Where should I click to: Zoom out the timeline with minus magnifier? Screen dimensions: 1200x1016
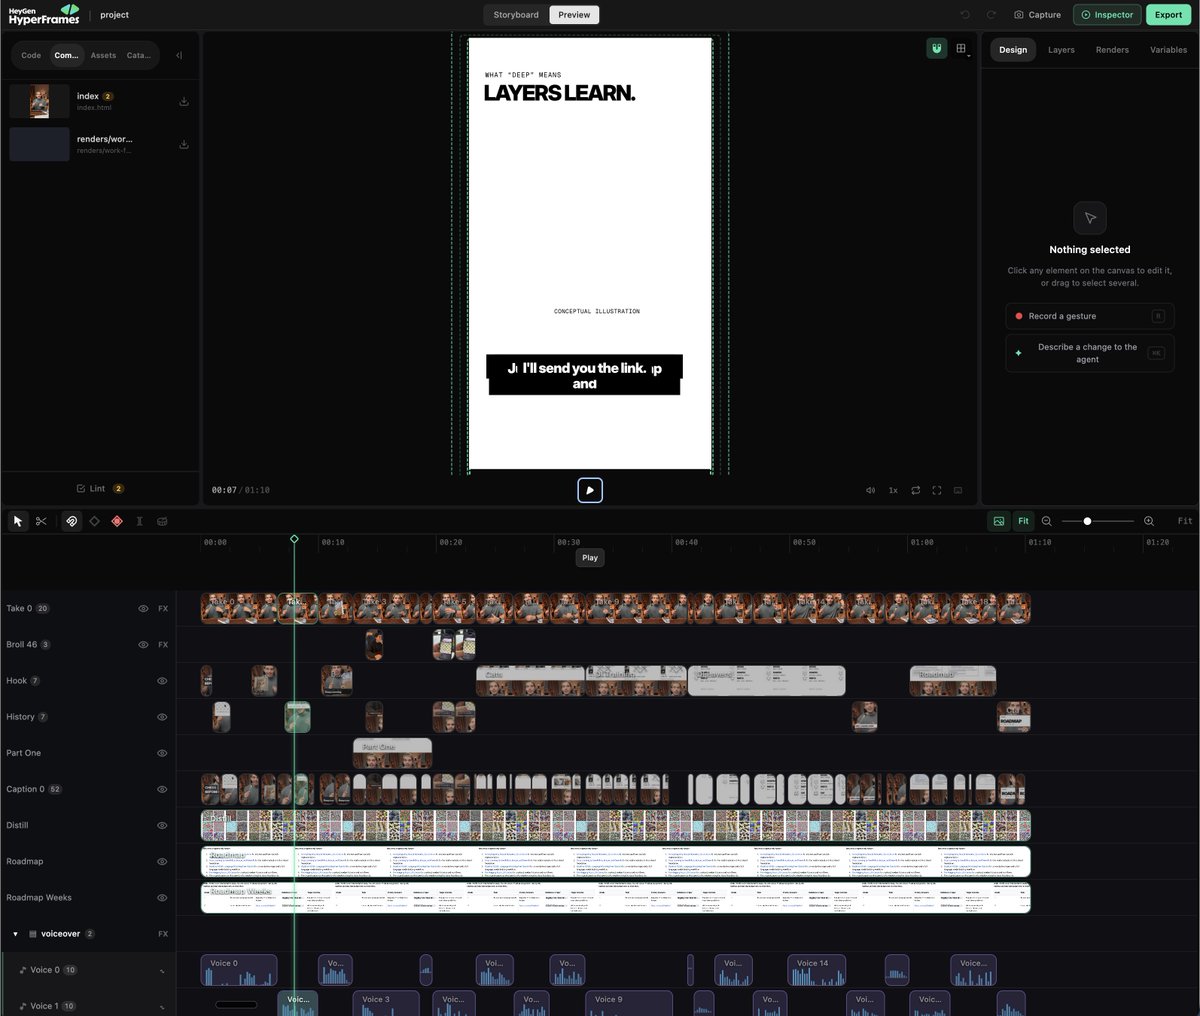click(x=1047, y=521)
